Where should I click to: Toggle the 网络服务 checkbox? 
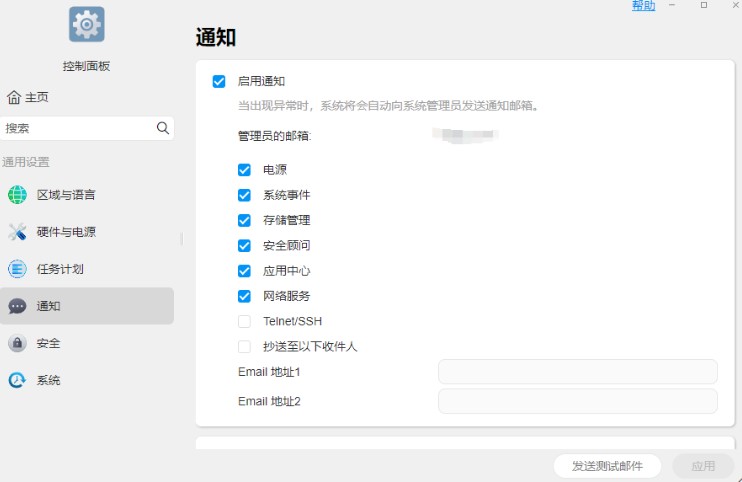click(244, 296)
